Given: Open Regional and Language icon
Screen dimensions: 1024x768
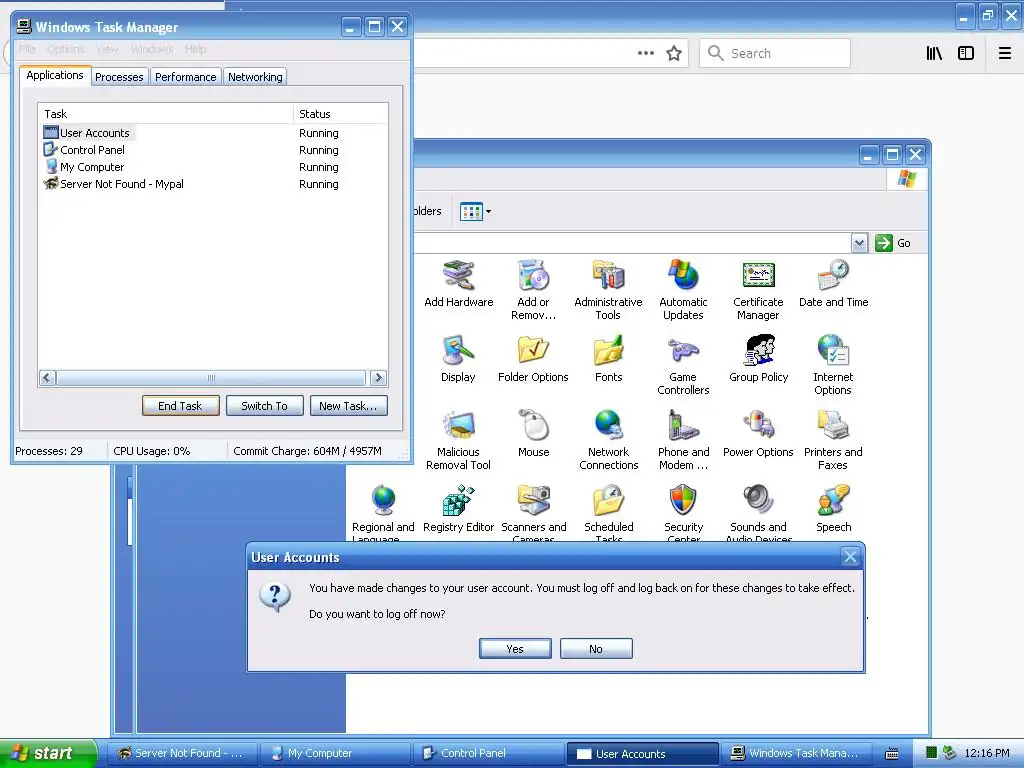Looking at the screenshot, I should pyautogui.click(x=383, y=513).
